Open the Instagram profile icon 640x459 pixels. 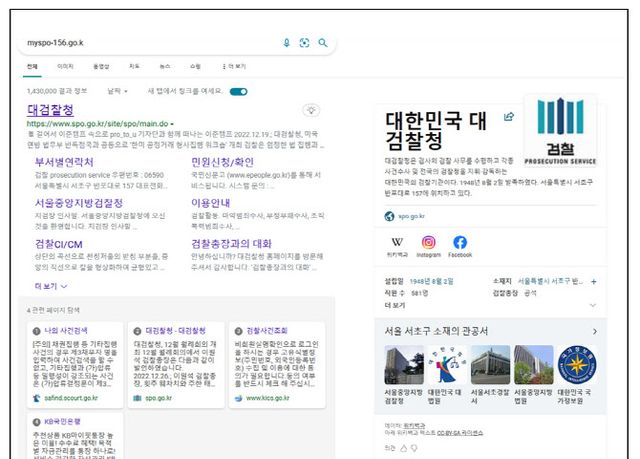pyautogui.click(x=428, y=242)
